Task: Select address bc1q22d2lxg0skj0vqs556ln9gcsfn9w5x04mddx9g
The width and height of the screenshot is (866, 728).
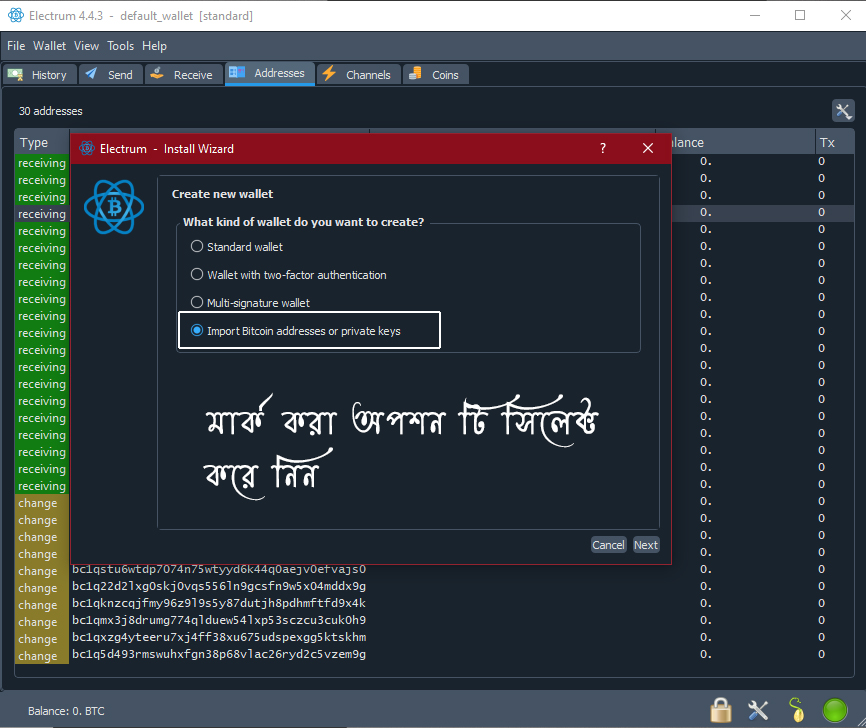Action: click(219, 586)
